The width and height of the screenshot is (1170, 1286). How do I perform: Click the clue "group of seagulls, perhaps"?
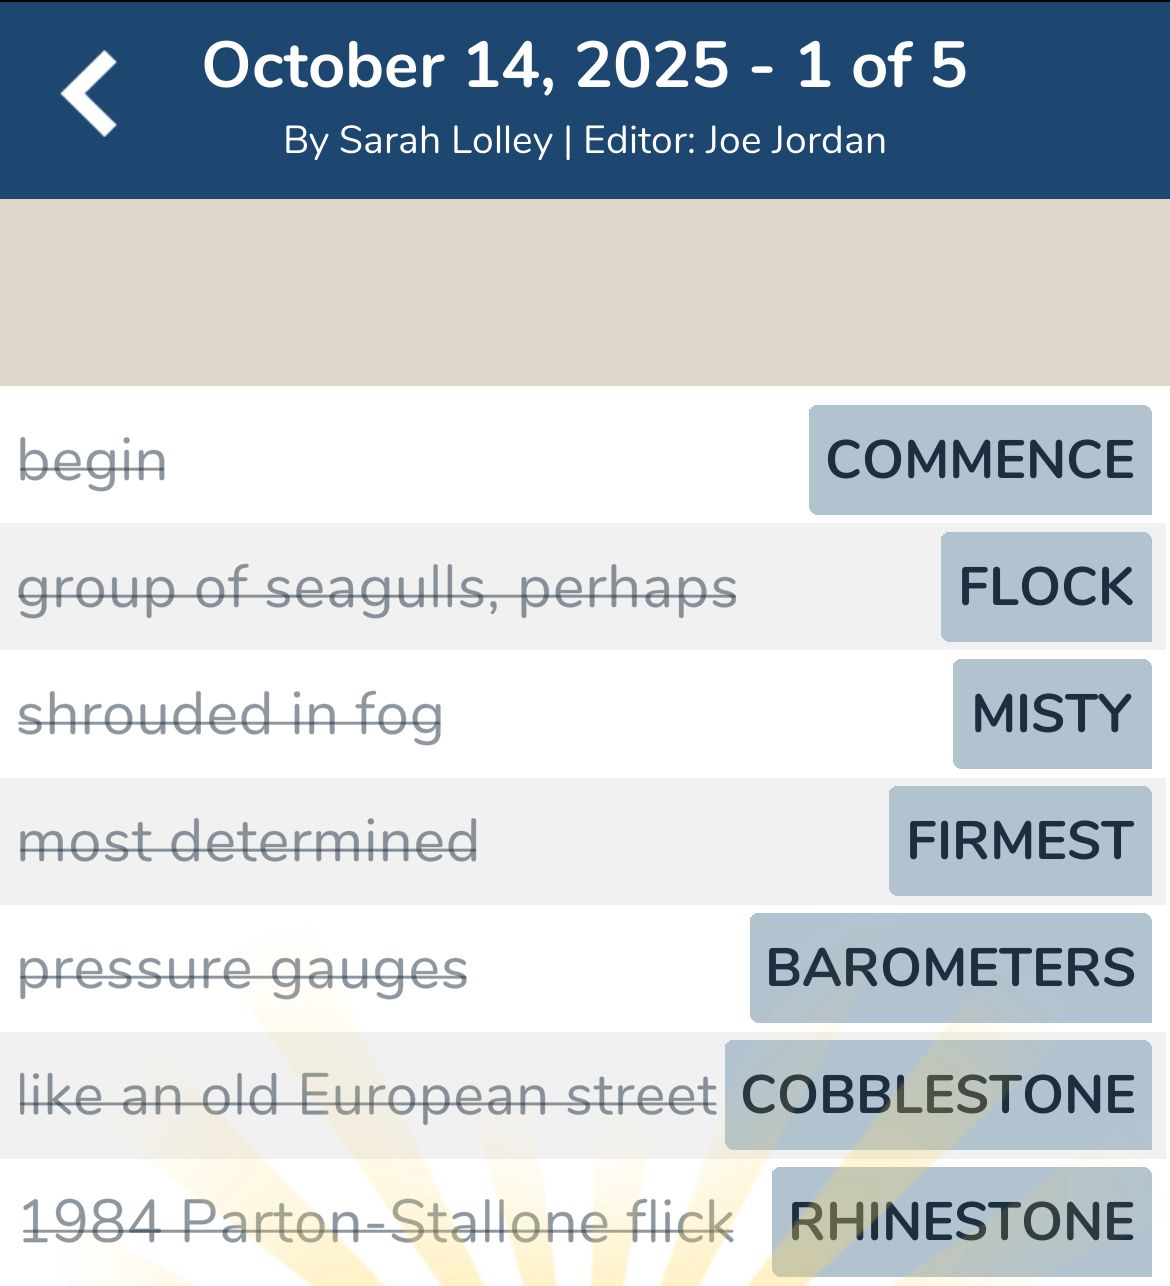pyautogui.click(x=377, y=588)
